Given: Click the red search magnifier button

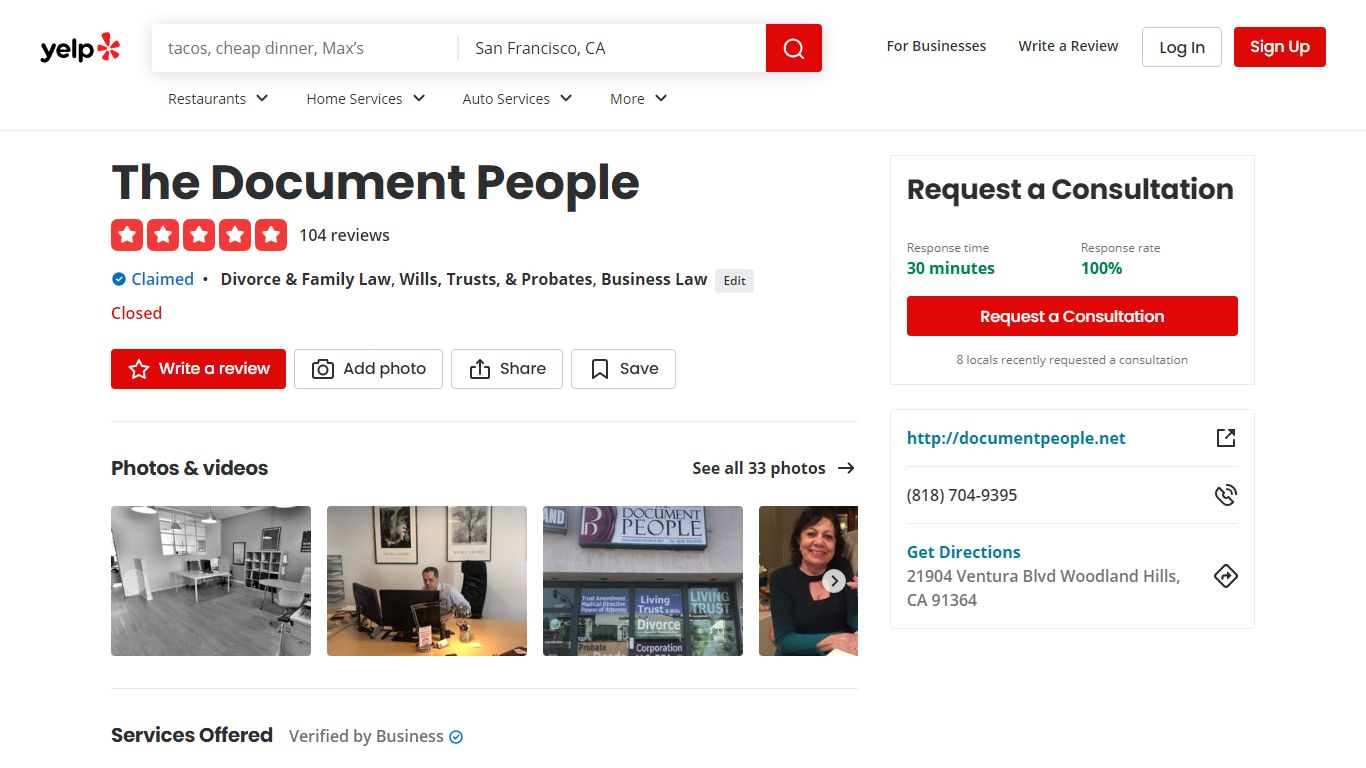Looking at the screenshot, I should tap(794, 48).
